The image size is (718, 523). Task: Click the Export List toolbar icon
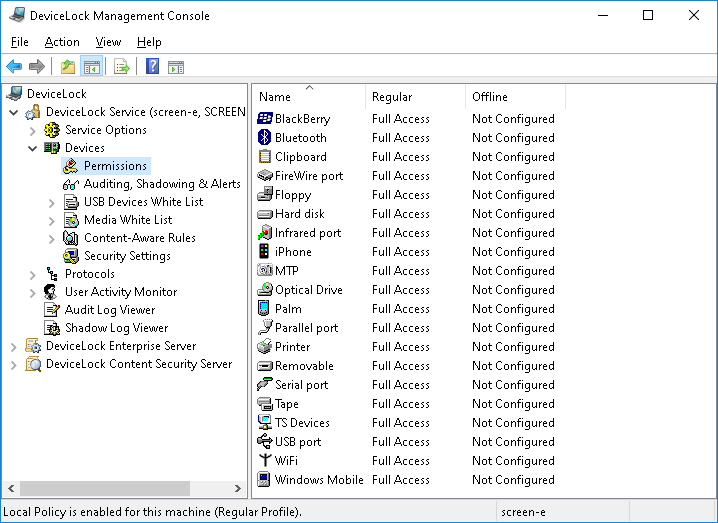[122, 67]
